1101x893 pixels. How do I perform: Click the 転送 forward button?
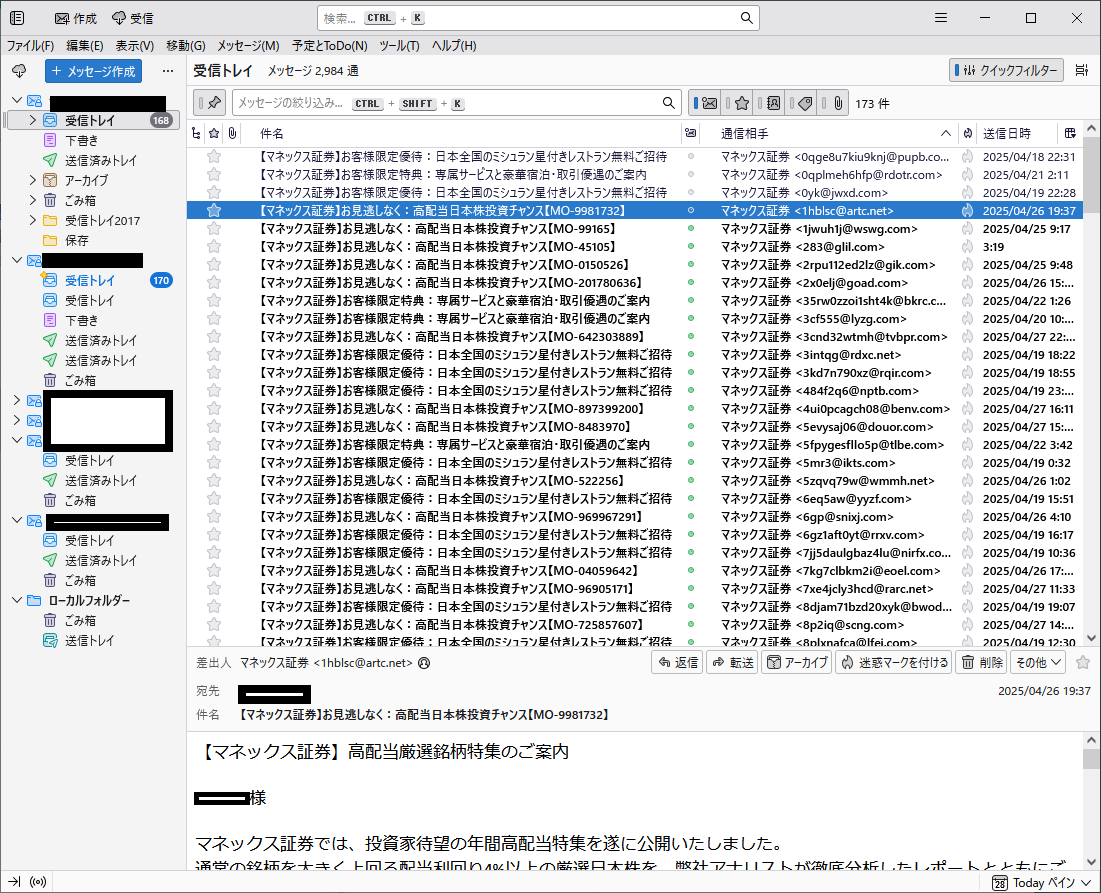pos(732,662)
